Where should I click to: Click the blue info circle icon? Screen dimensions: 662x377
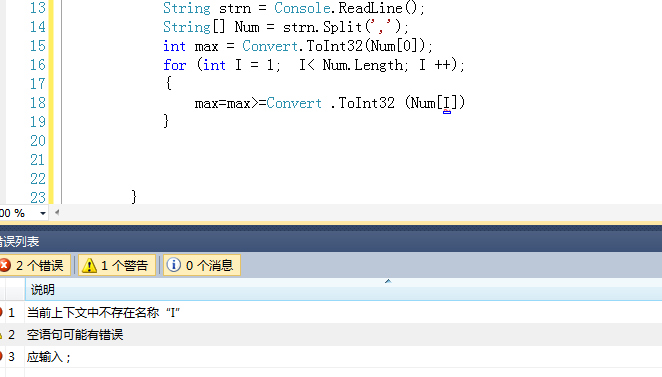click(x=174, y=265)
